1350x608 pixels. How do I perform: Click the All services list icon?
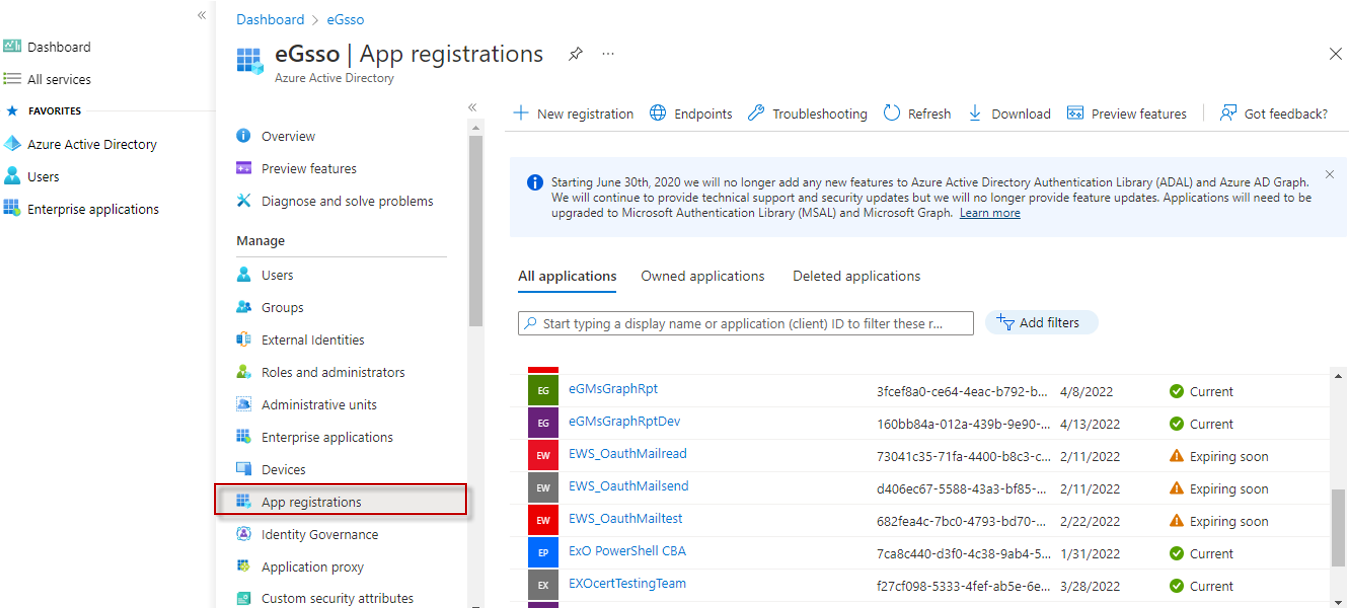point(12,79)
